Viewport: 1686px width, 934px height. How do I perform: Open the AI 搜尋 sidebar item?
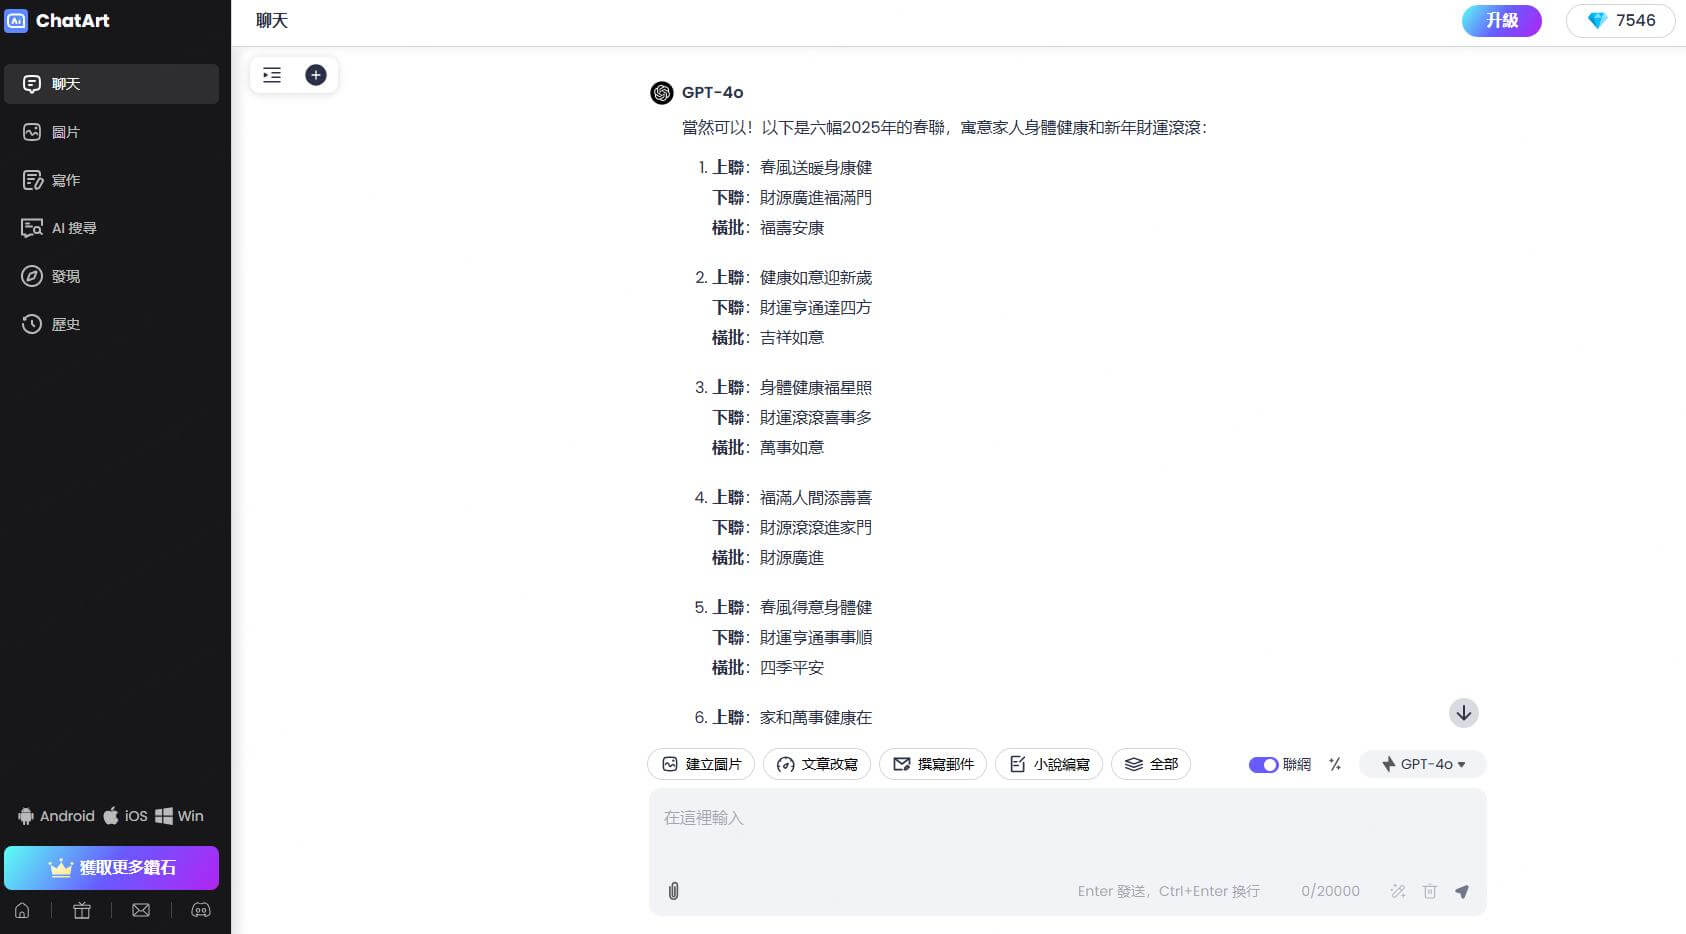(111, 228)
